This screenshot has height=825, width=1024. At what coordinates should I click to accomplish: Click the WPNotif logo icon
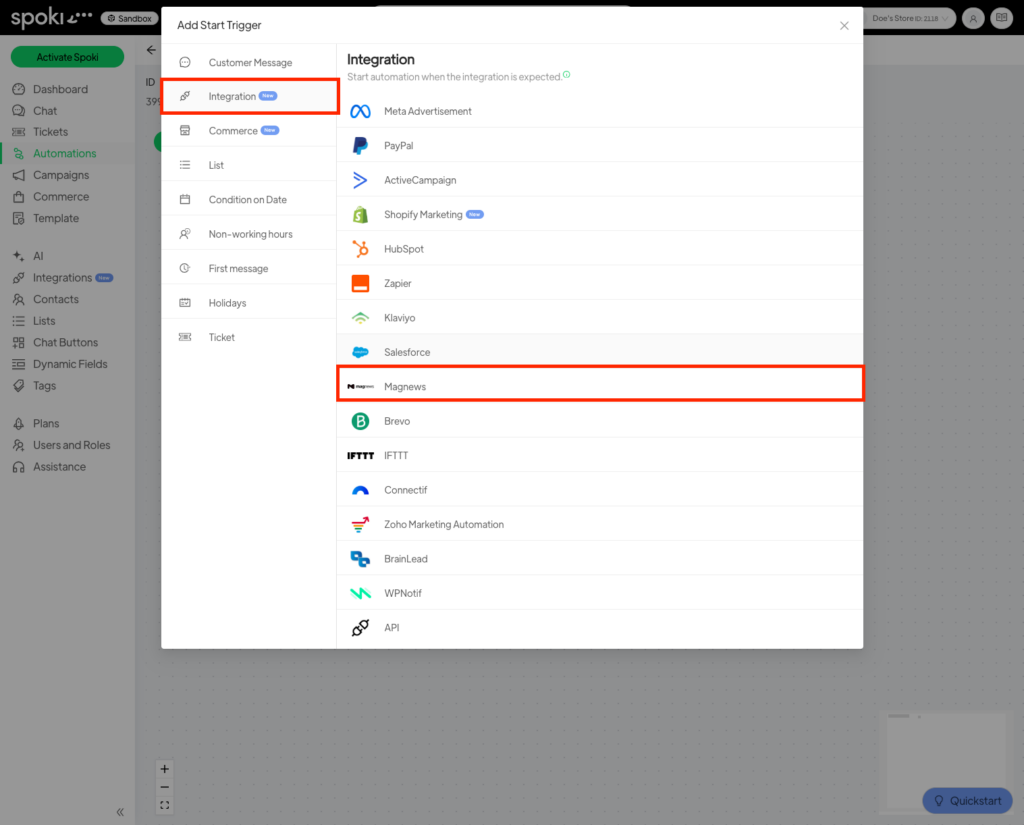[360, 593]
